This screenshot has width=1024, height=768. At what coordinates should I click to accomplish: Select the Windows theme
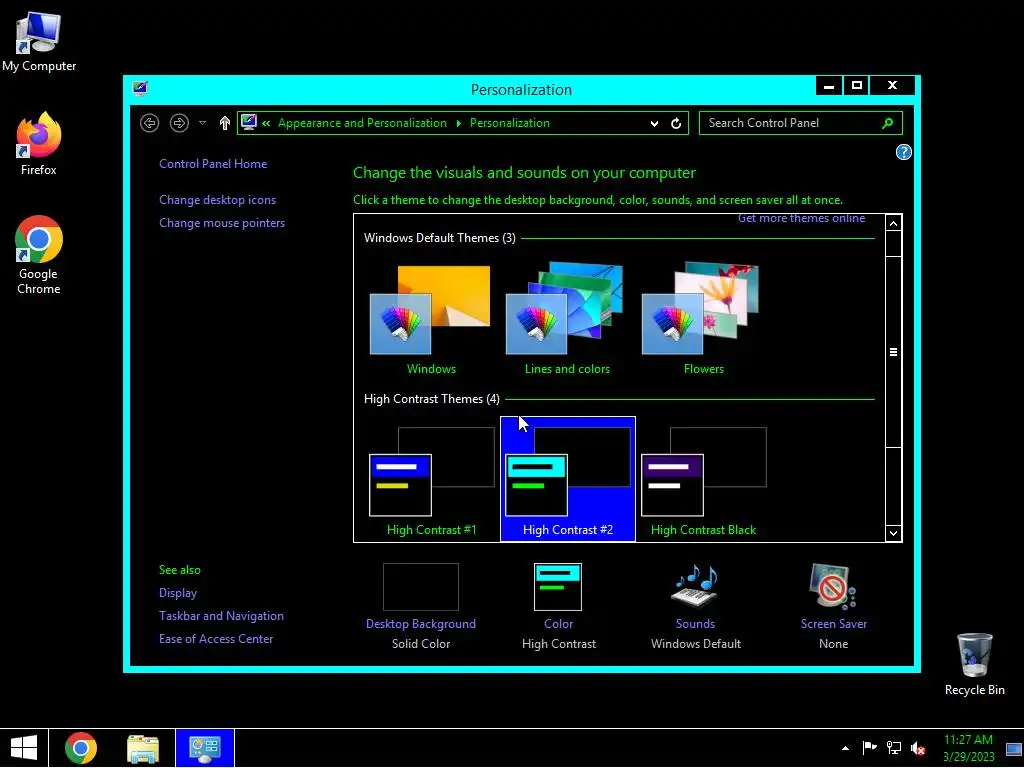pos(430,320)
